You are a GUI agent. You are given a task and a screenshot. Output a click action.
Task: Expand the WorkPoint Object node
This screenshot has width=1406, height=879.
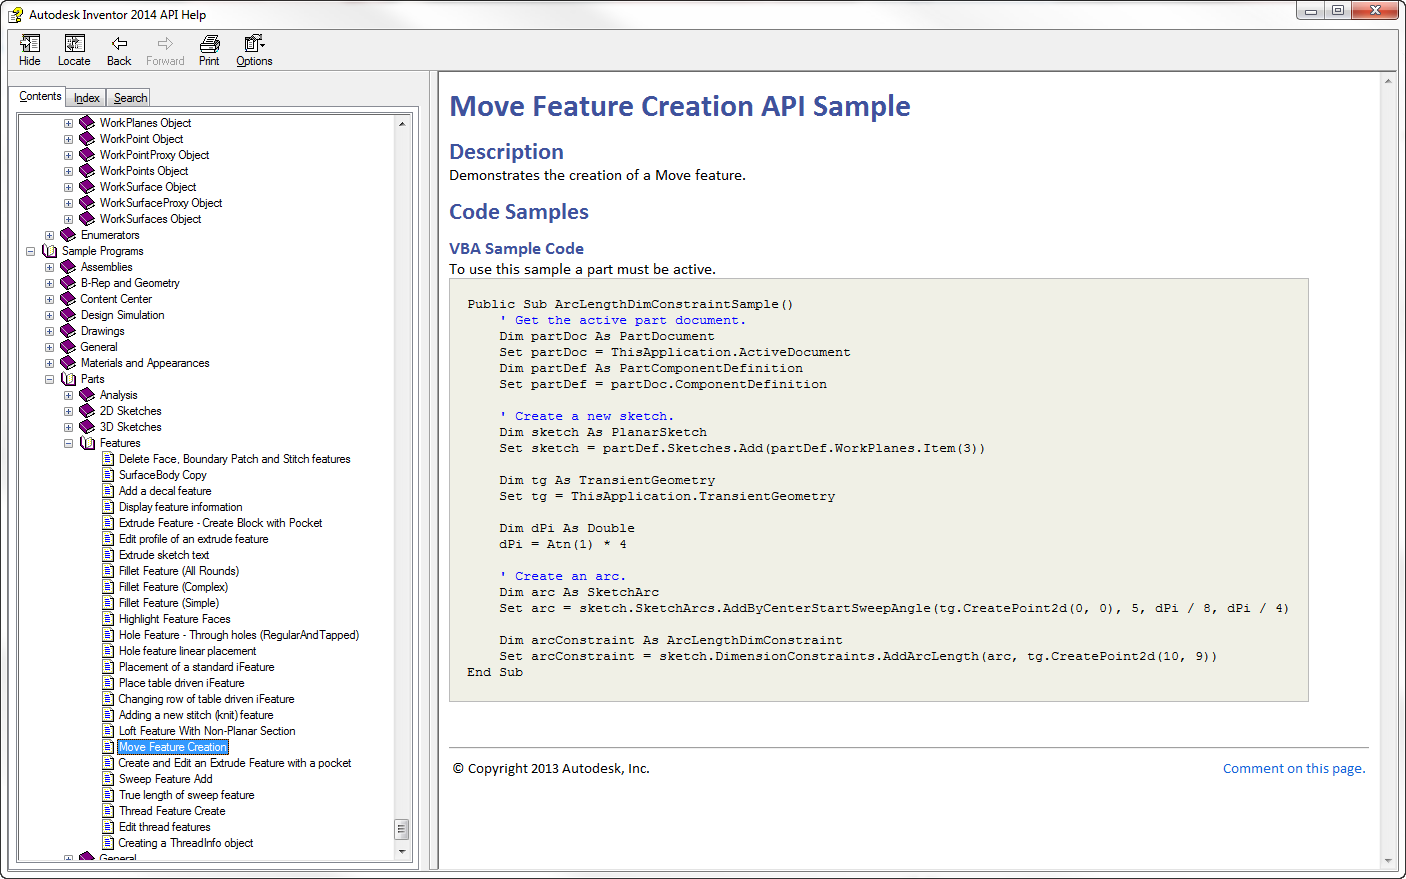[x=68, y=139]
